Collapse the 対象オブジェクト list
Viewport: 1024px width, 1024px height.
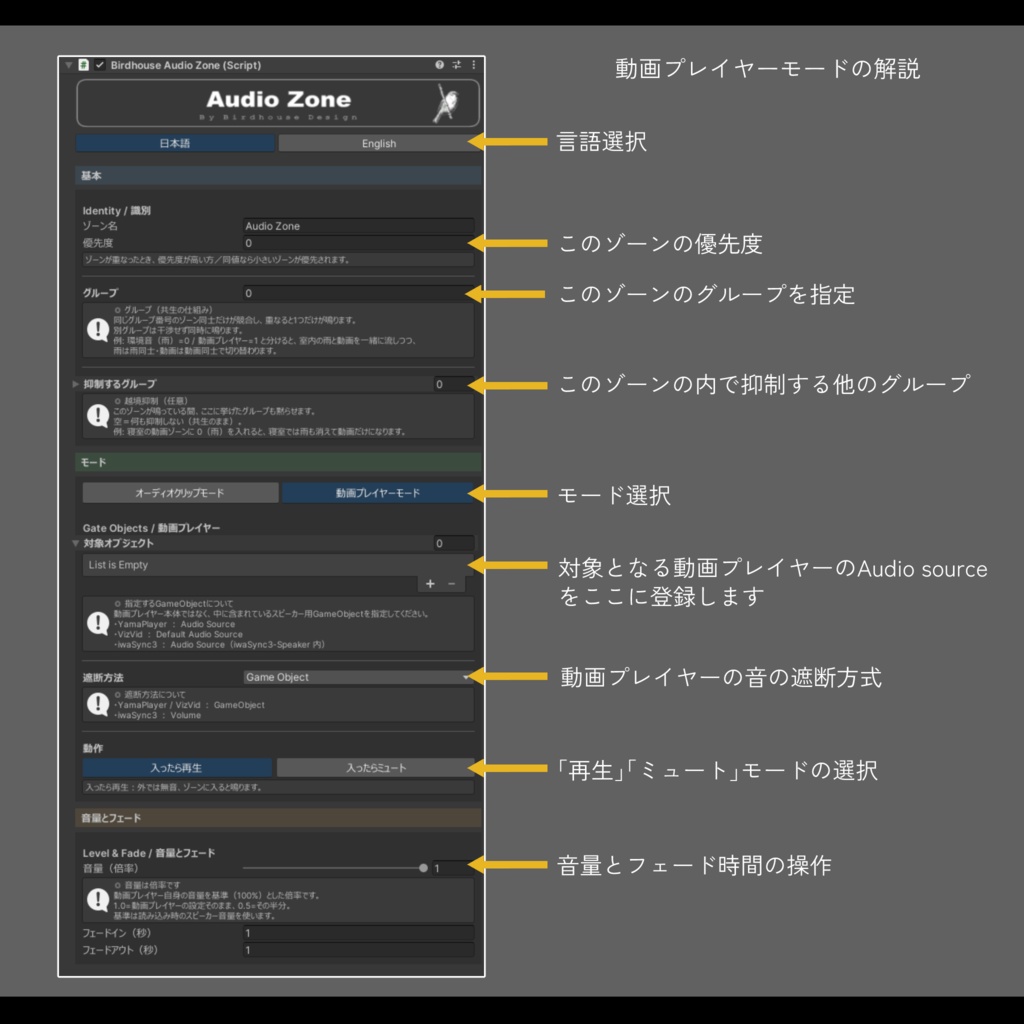(76, 543)
